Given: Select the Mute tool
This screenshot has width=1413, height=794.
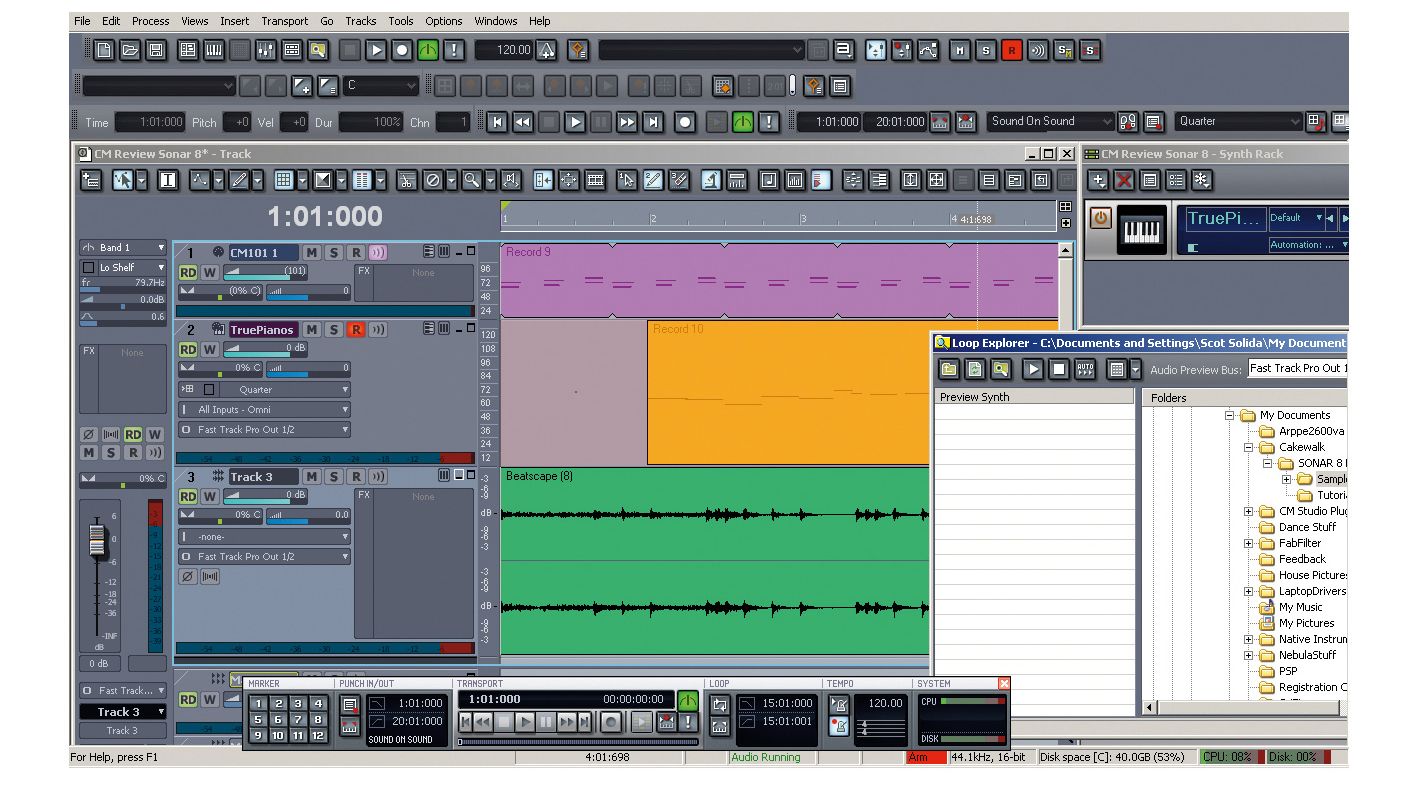Looking at the screenshot, I should 433,180.
